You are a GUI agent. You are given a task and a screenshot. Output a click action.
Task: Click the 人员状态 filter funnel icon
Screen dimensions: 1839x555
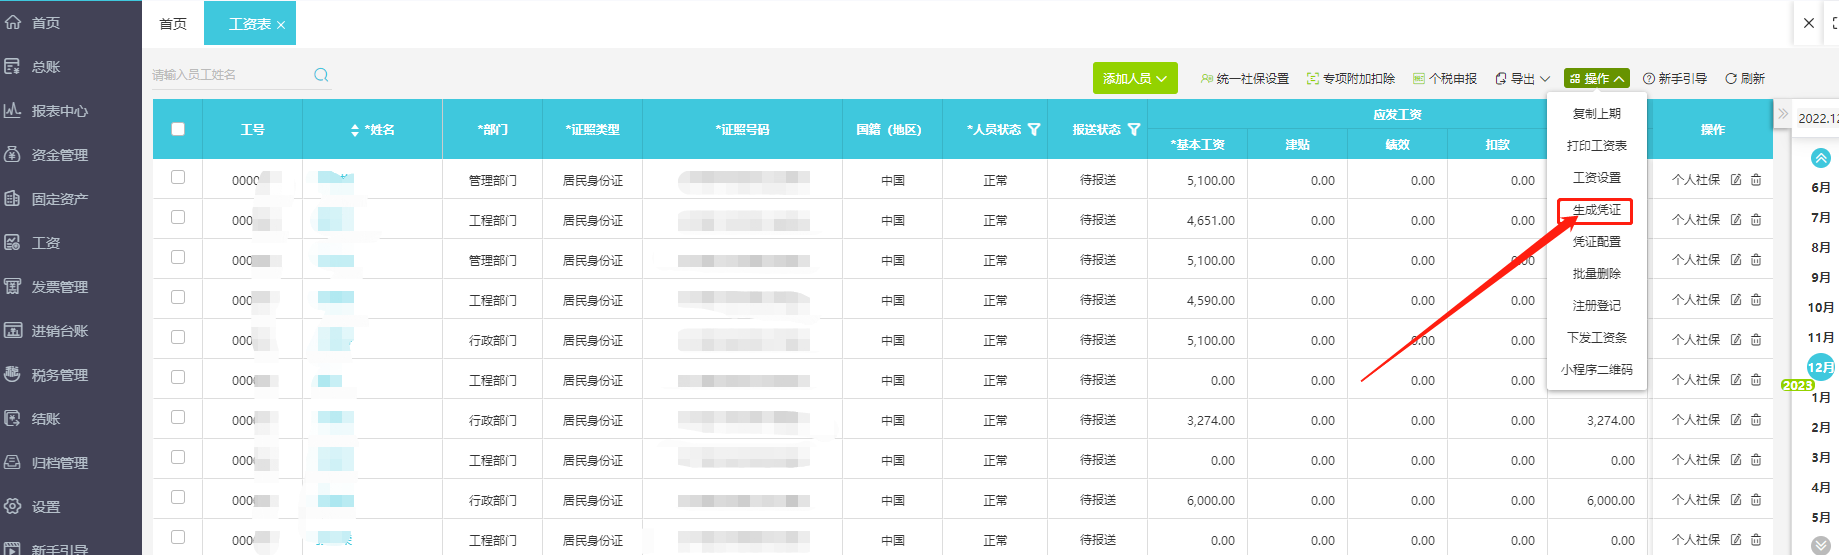pyautogui.click(x=1034, y=130)
